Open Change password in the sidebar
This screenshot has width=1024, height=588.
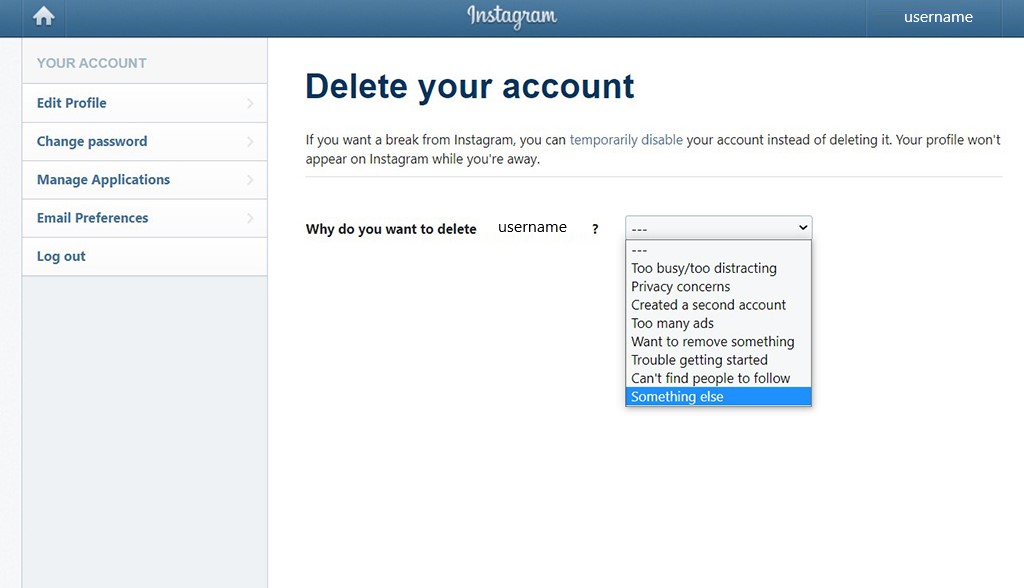tap(144, 141)
